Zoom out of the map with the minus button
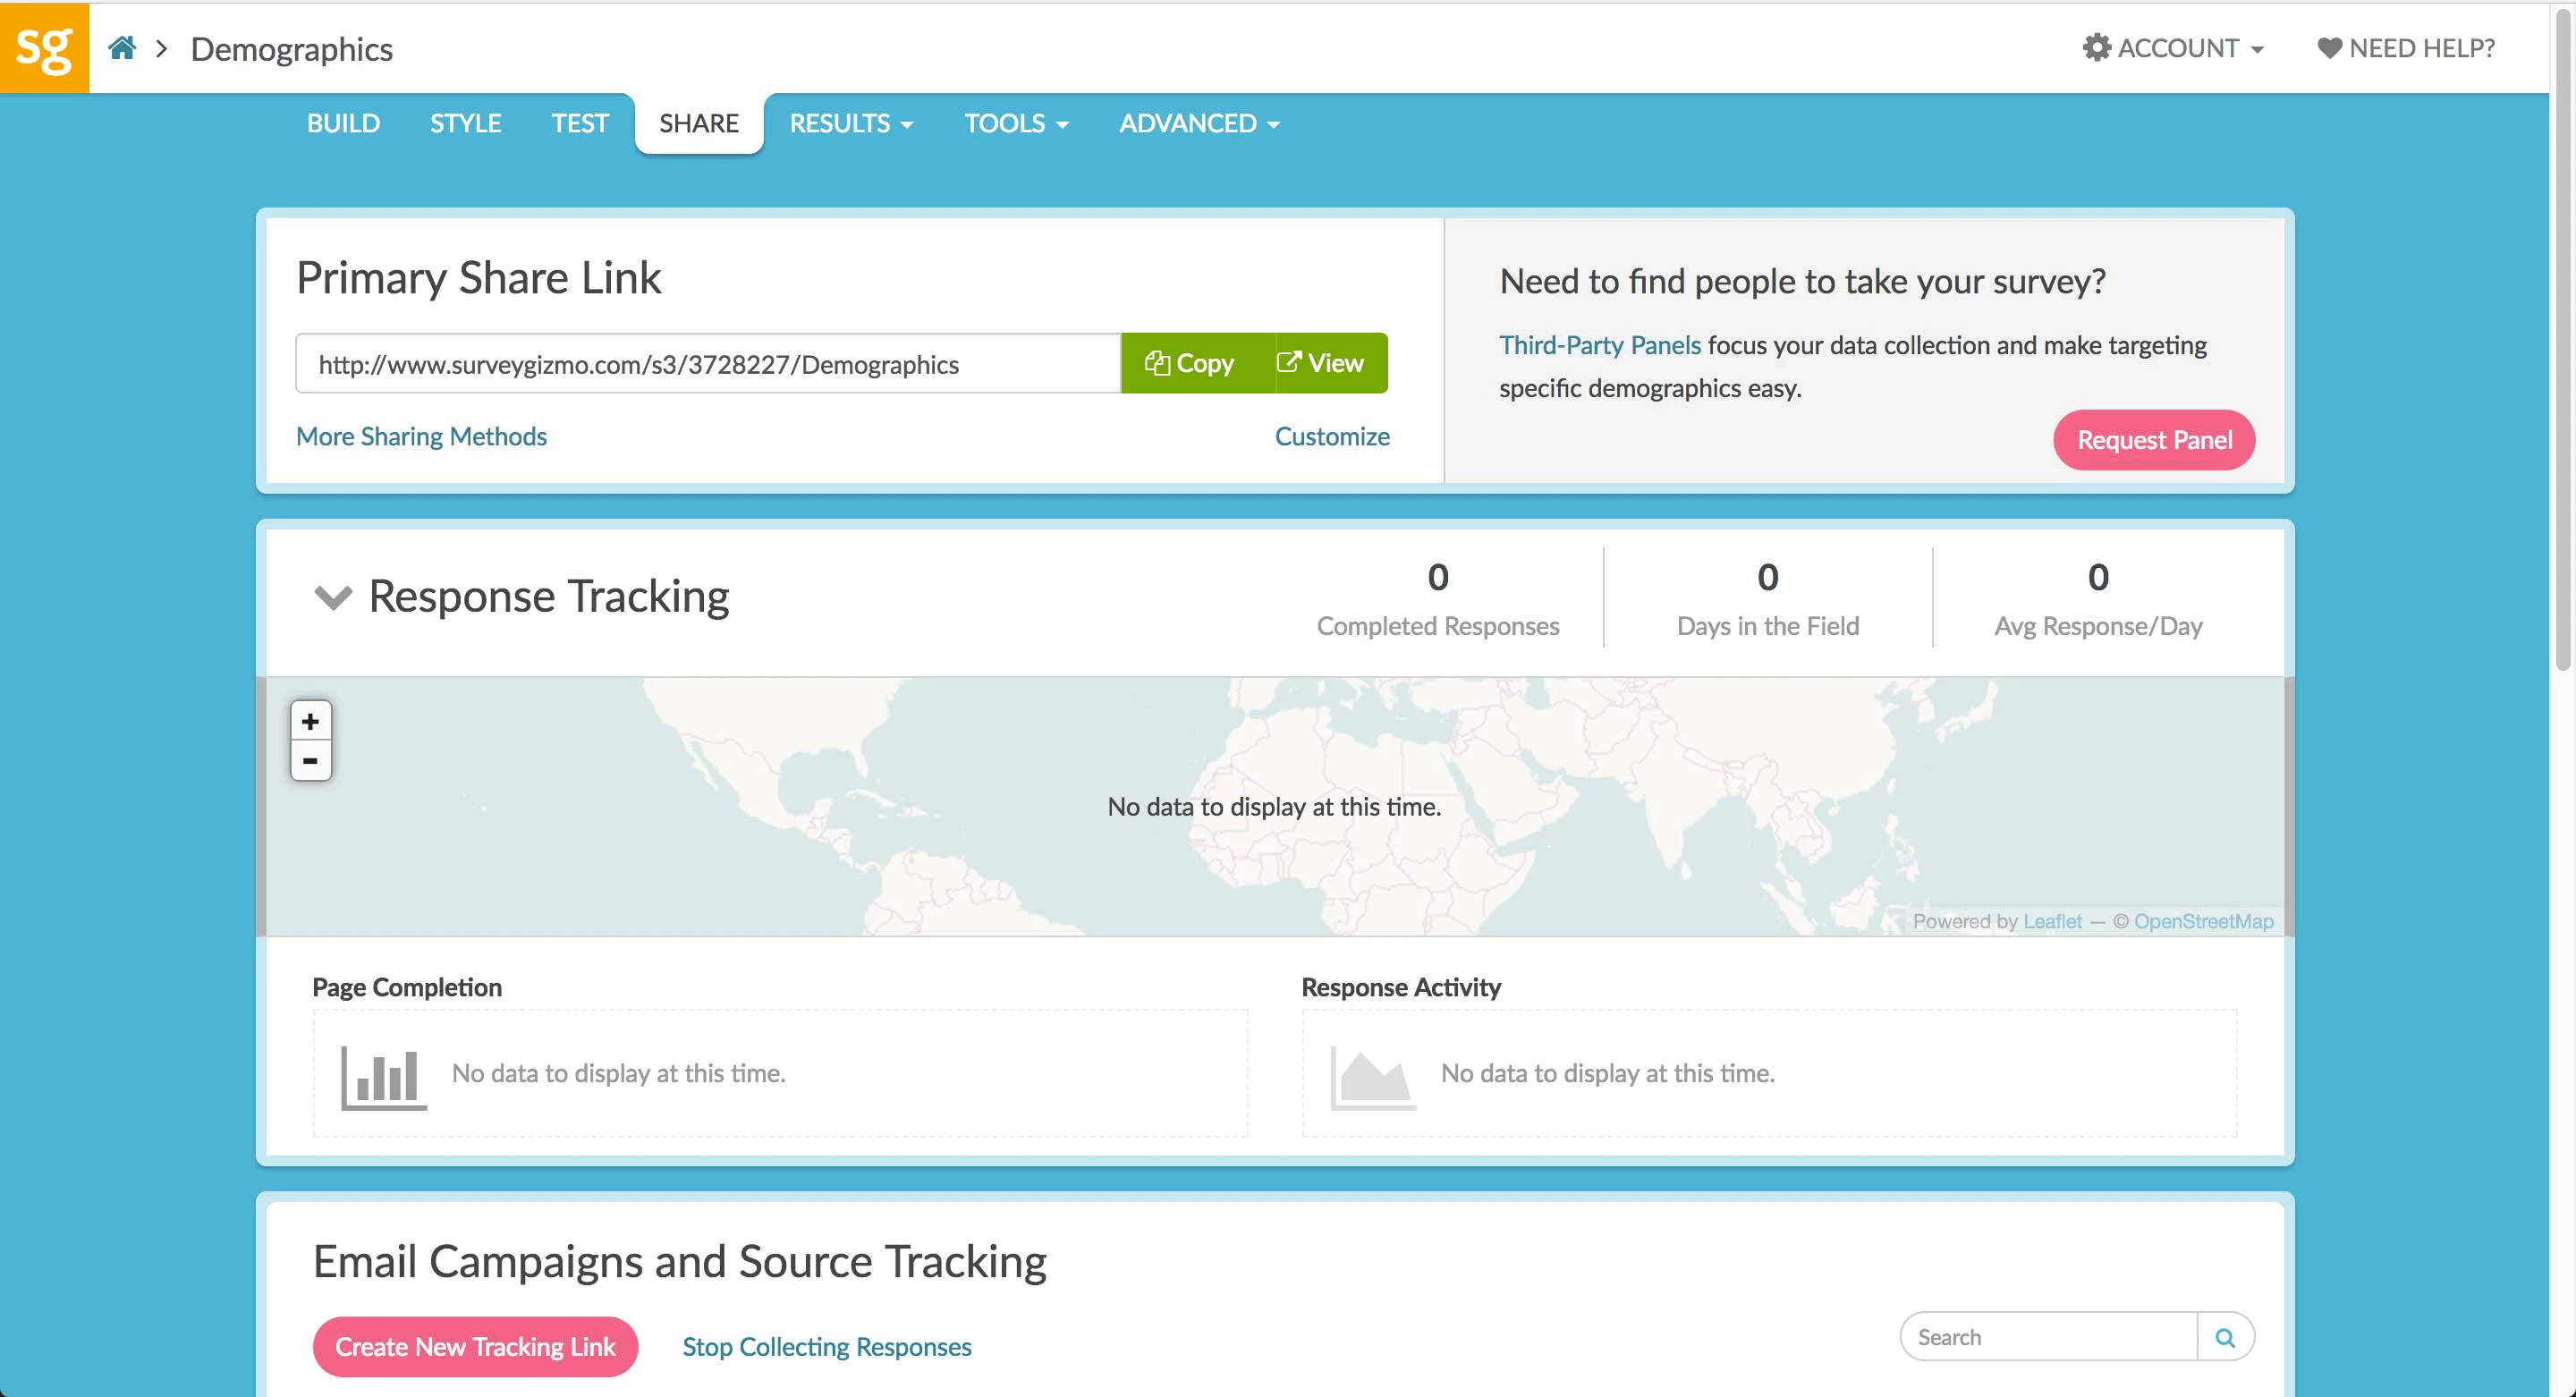Image resolution: width=2576 pixels, height=1397 pixels. [x=310, y=761]
